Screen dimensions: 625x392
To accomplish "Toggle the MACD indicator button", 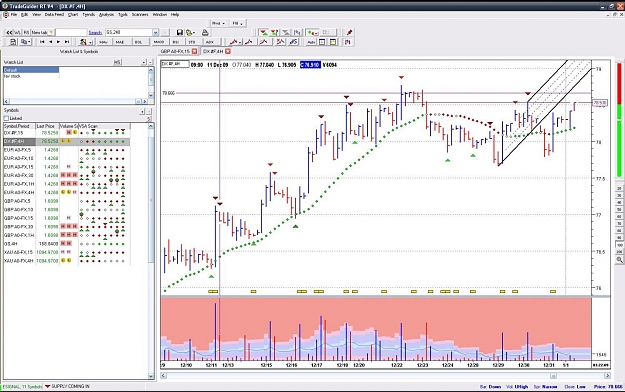I will click(x=159, y=42).
